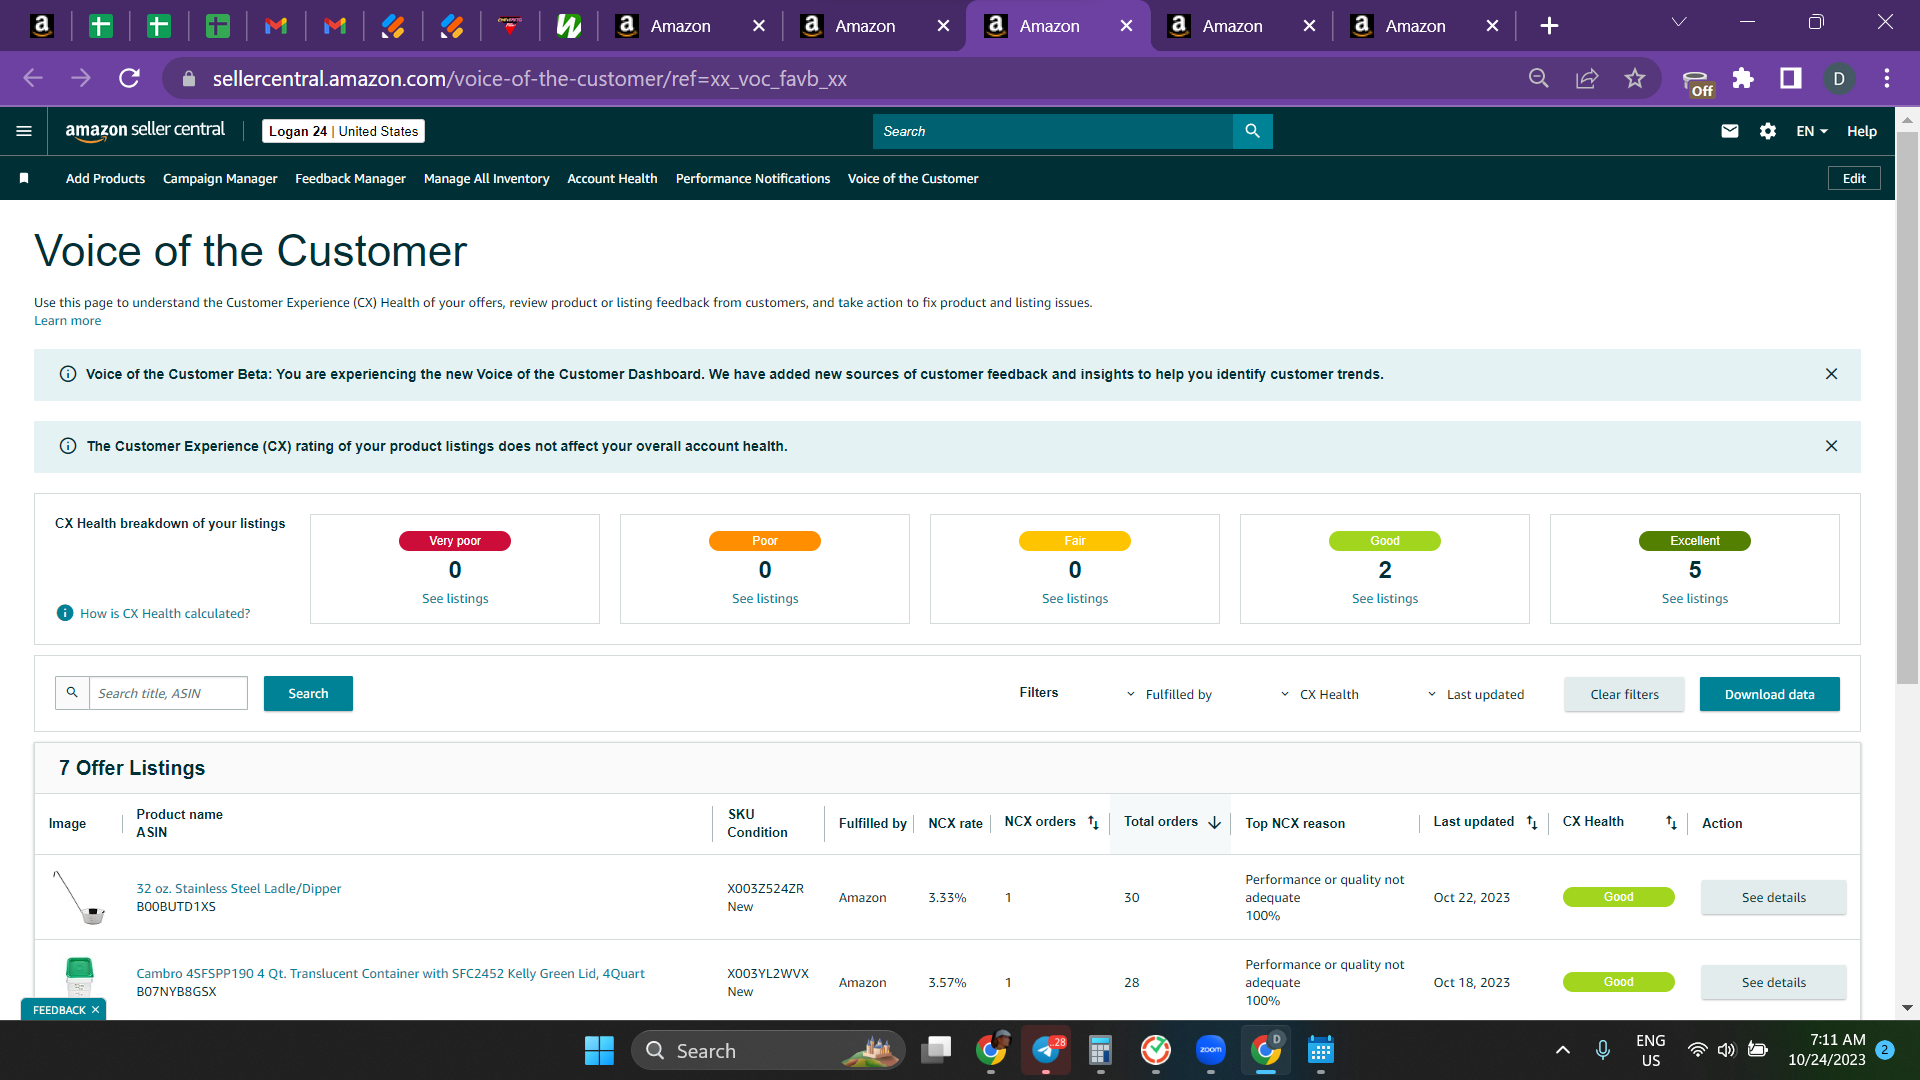The height and width of the screenshot is (1080, 1920).
Task: Open the Windows Start menu
Action: point(599,1050)
